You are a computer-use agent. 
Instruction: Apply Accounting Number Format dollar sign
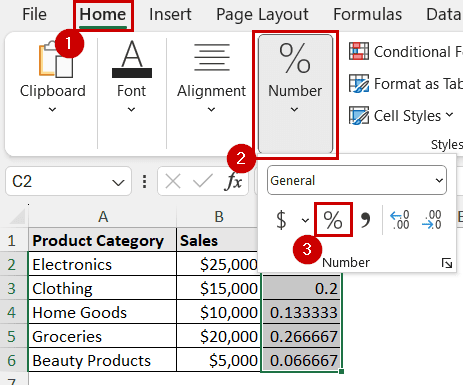click(x=281, y=220)
